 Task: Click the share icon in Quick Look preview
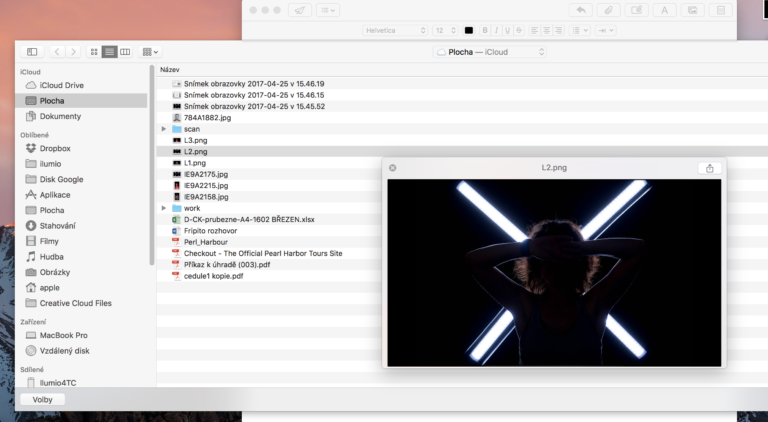coord(709,168)
